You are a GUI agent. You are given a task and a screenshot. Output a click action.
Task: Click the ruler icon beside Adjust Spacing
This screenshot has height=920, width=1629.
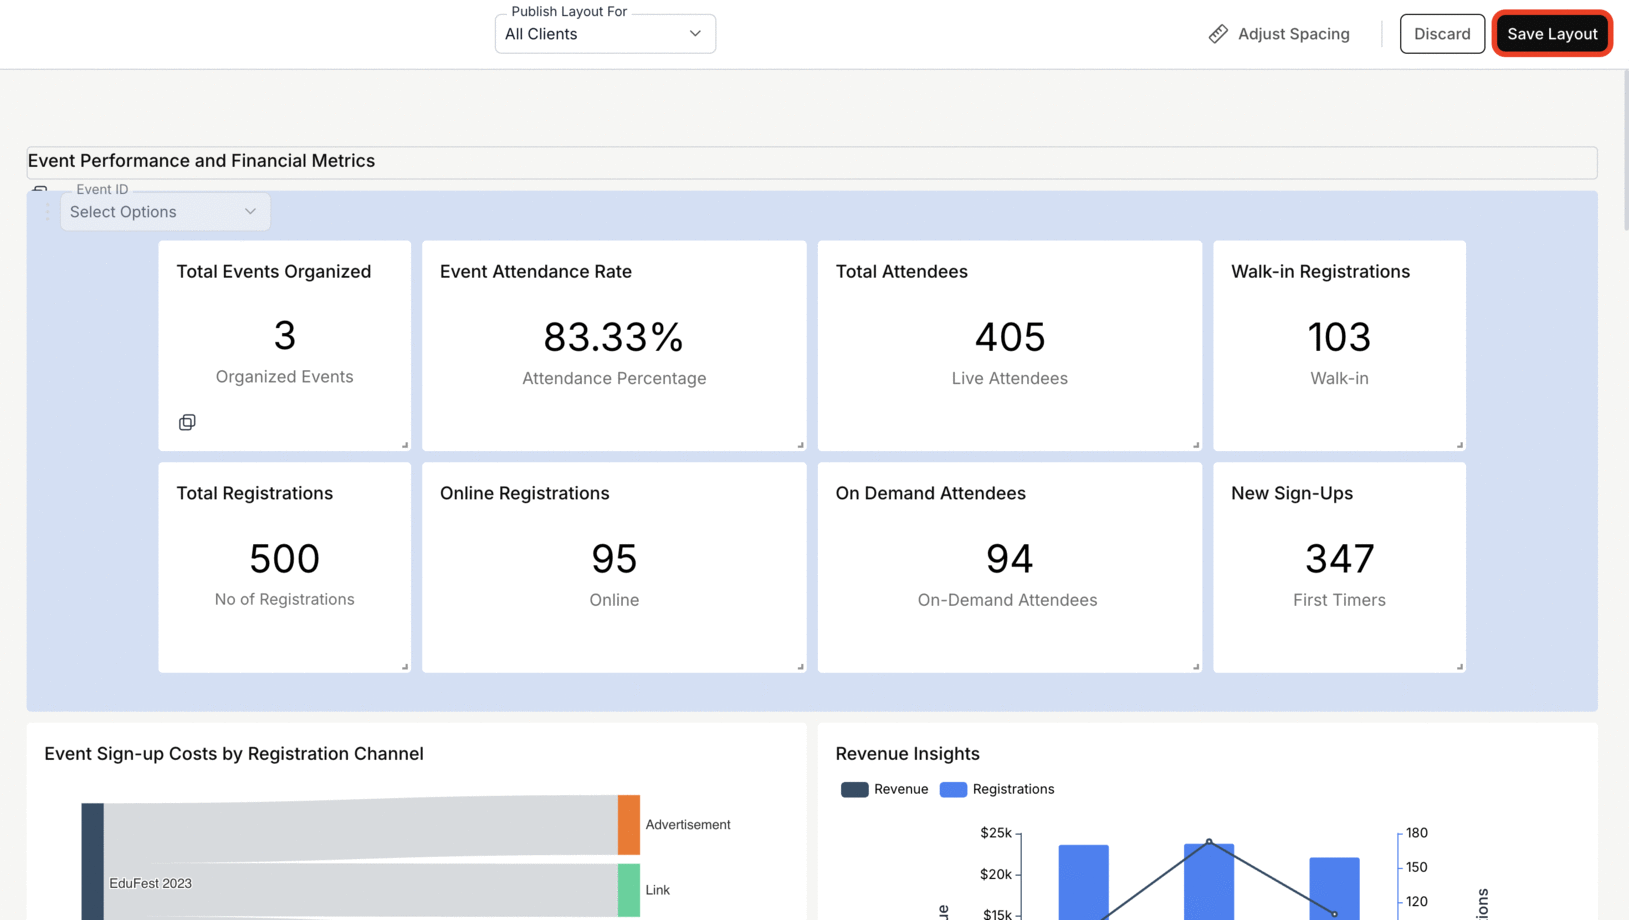pos(1217,33)
